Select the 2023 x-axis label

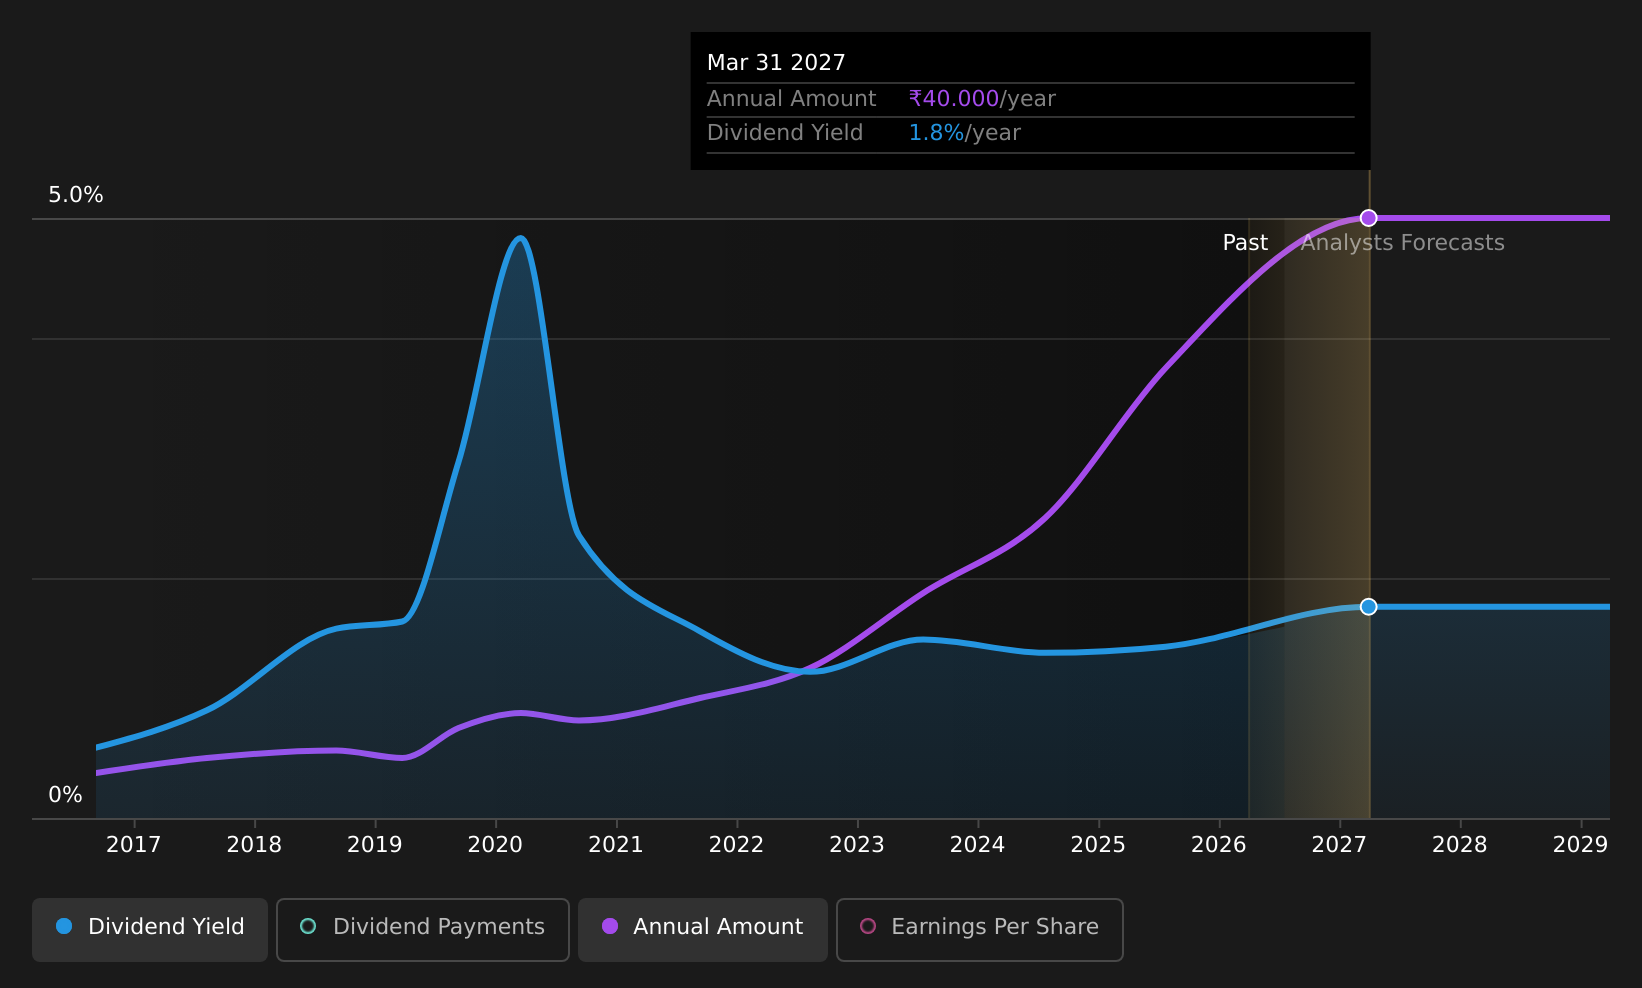[857, 845]
